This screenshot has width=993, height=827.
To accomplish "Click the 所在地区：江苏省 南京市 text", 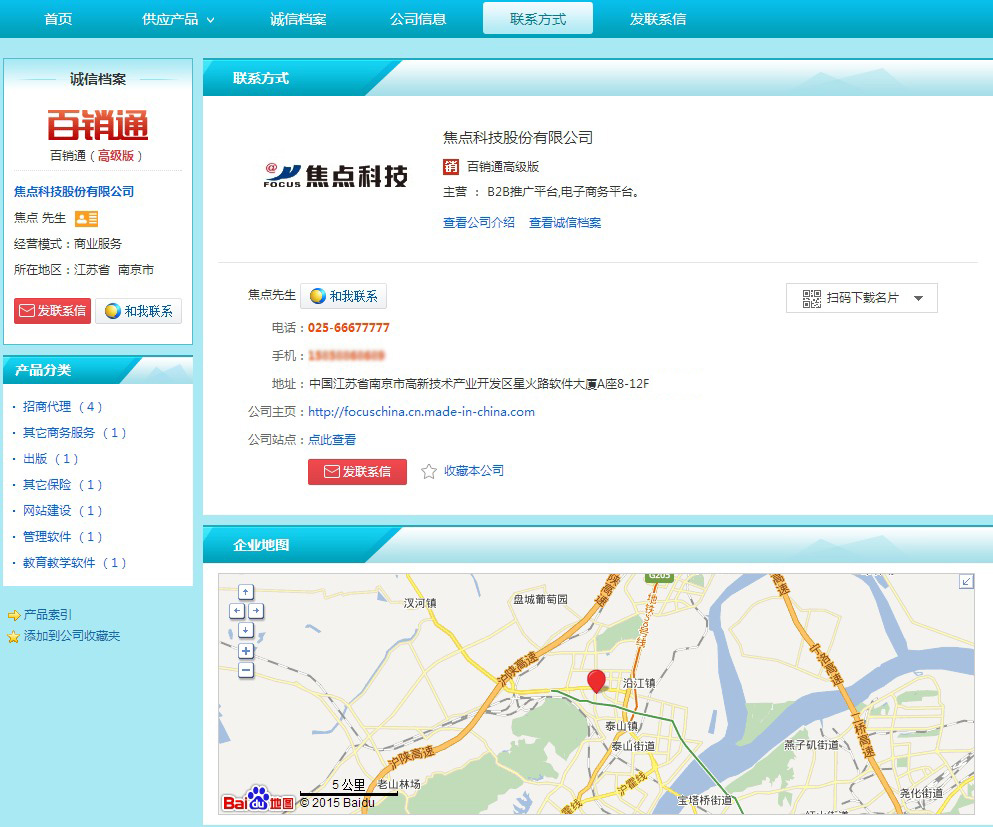I will (84, 270).
